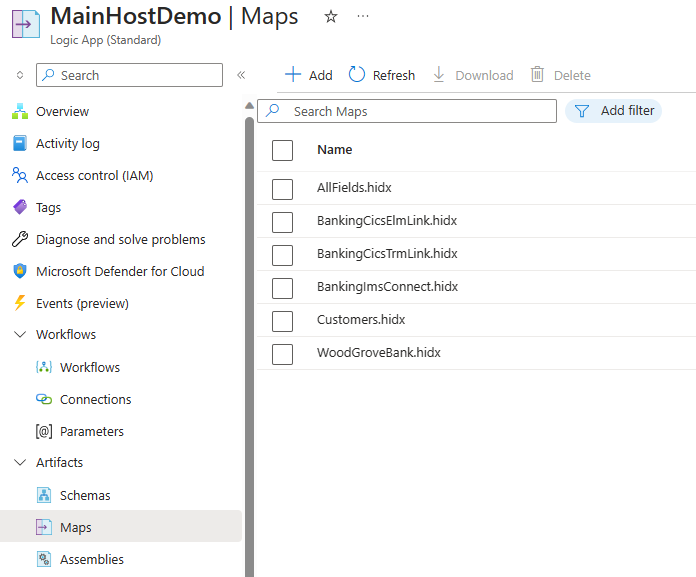Open the Customers.hidx map
Image resolution: width=696 pixels, height=577 pixels.
coord(361,320)
